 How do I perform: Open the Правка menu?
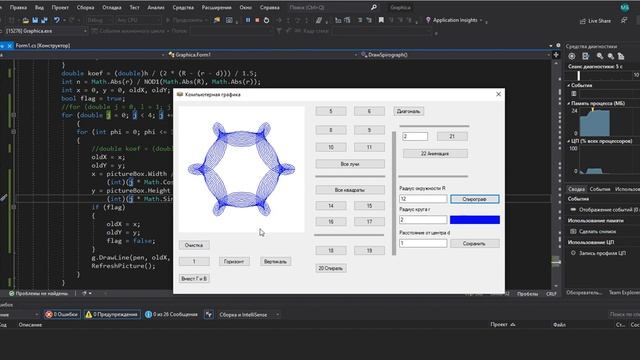pyautogui.click(x=18, y=7)
